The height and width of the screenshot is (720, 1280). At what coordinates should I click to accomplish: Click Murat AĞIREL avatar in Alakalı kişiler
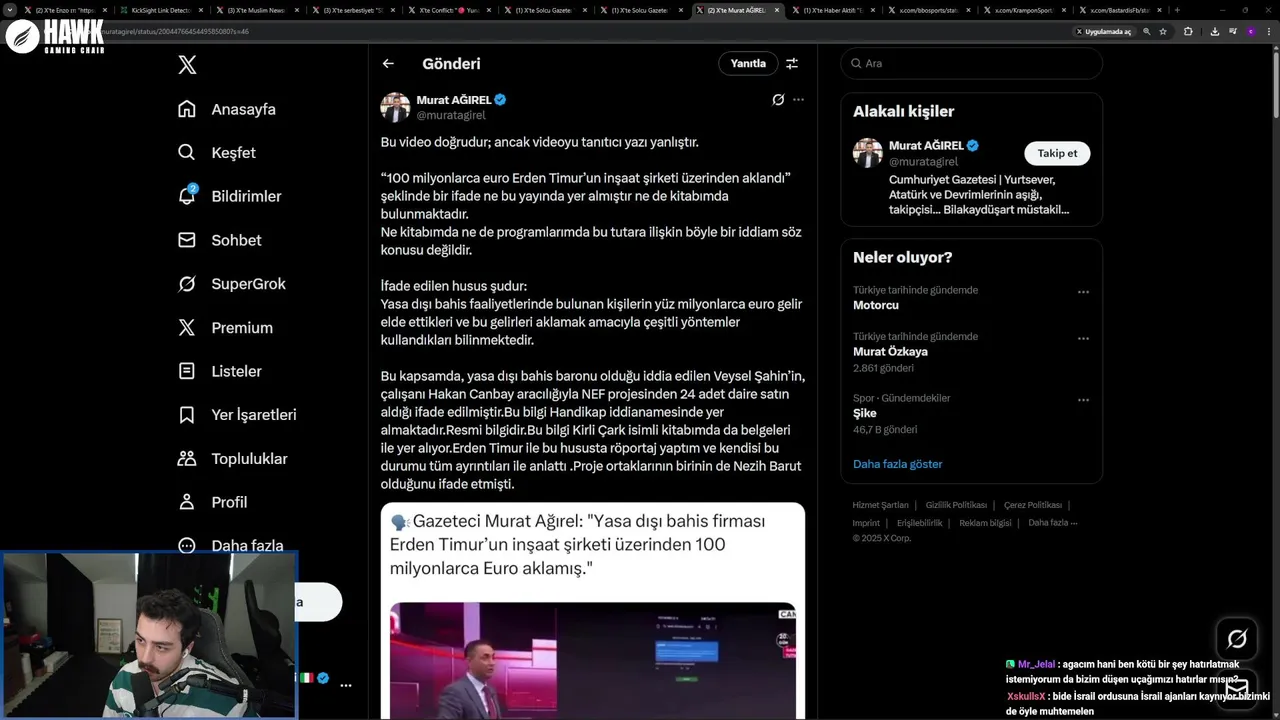point(868,153)
